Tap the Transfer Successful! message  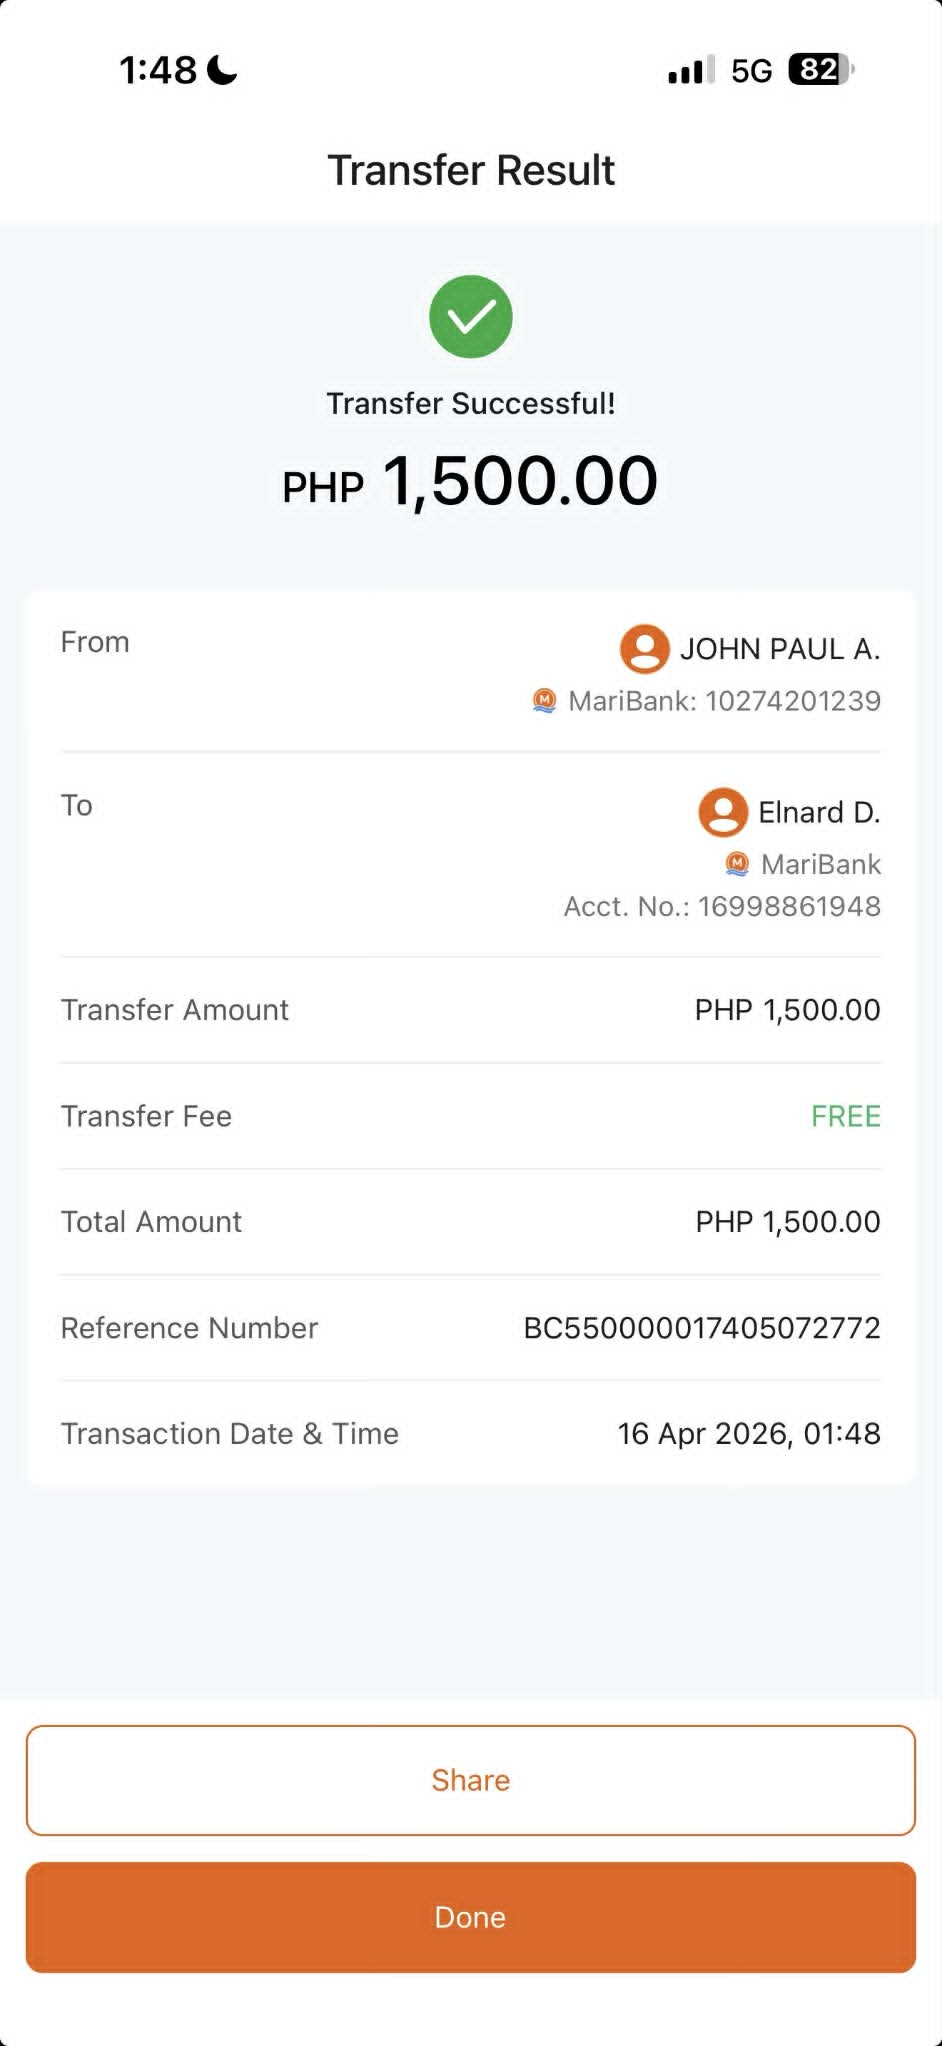471,404
